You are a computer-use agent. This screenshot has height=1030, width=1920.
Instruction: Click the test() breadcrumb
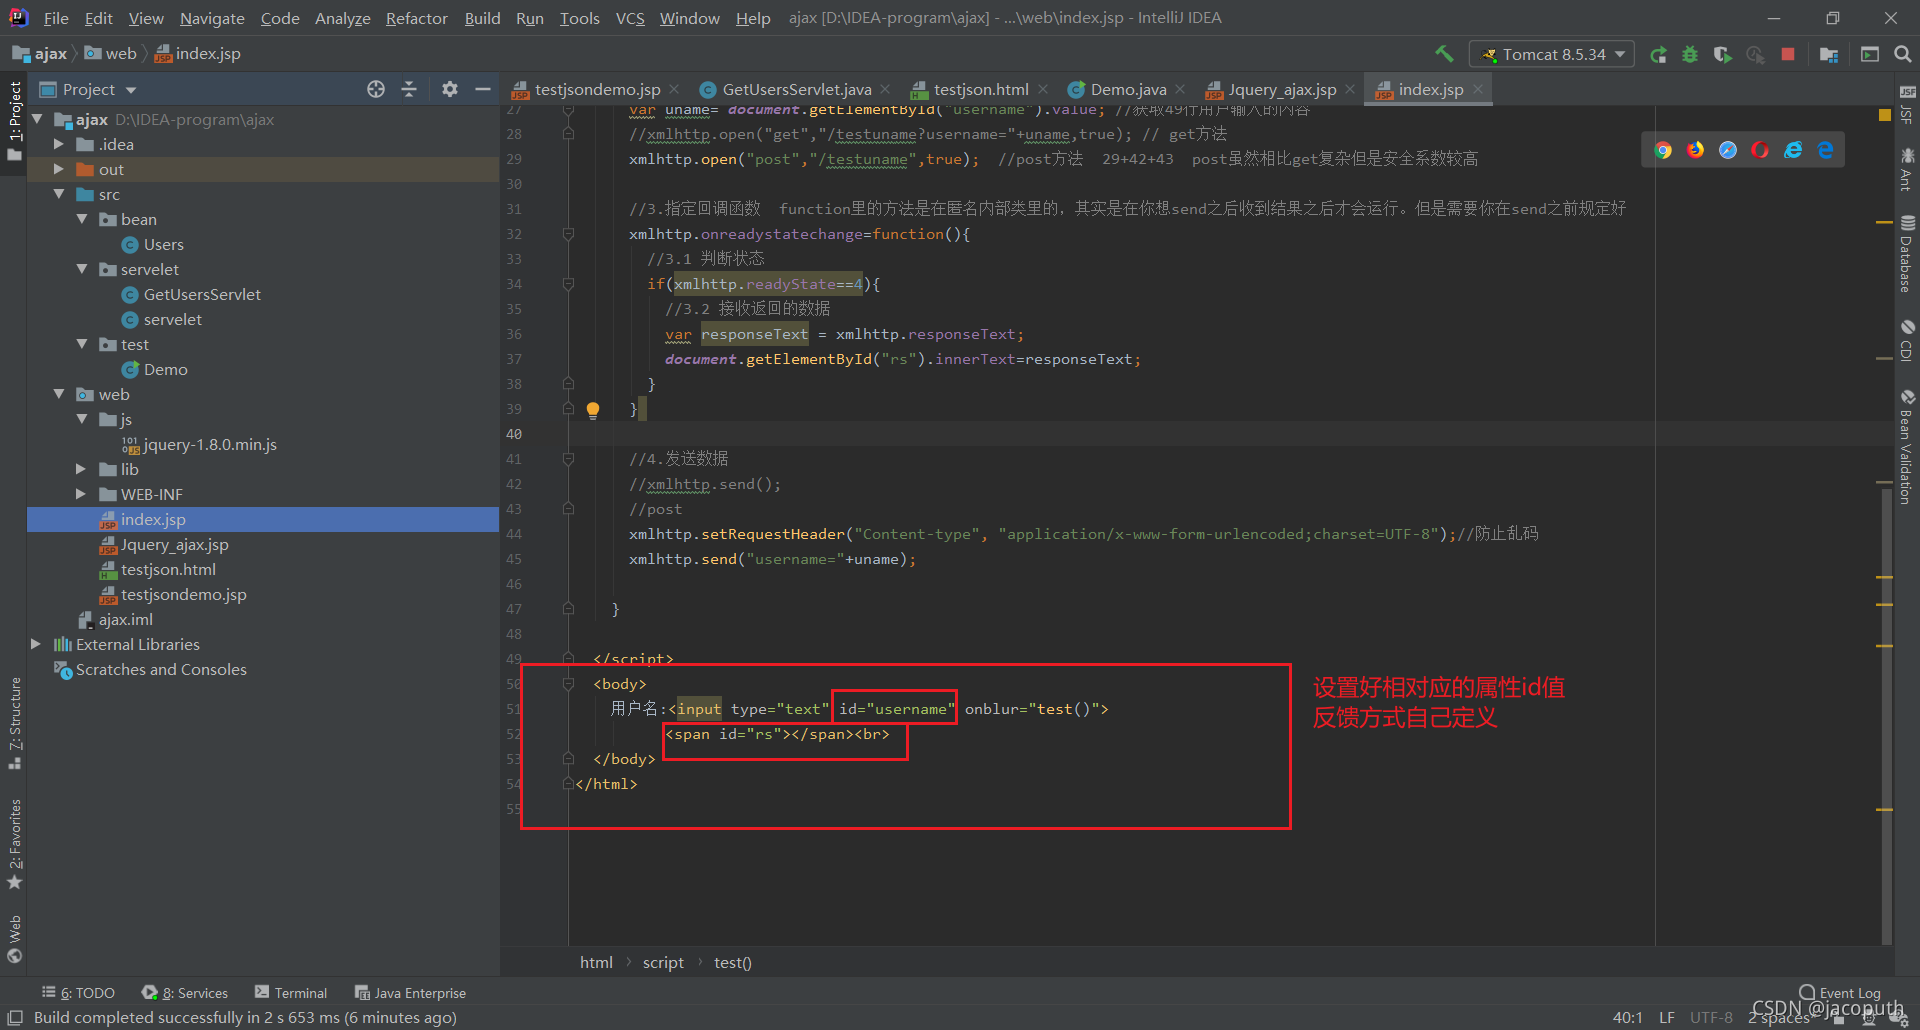[733, 962]
